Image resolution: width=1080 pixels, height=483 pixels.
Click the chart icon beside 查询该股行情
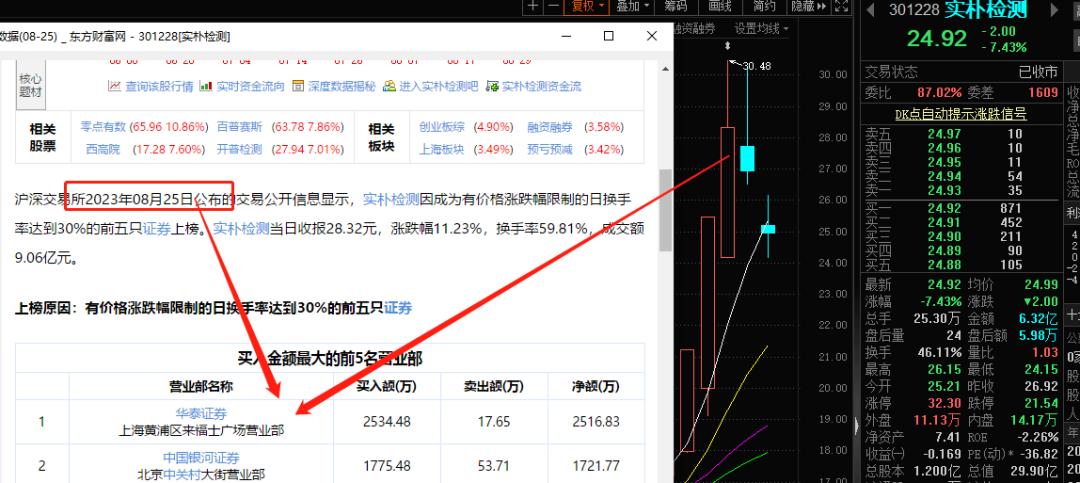point(114,86)
